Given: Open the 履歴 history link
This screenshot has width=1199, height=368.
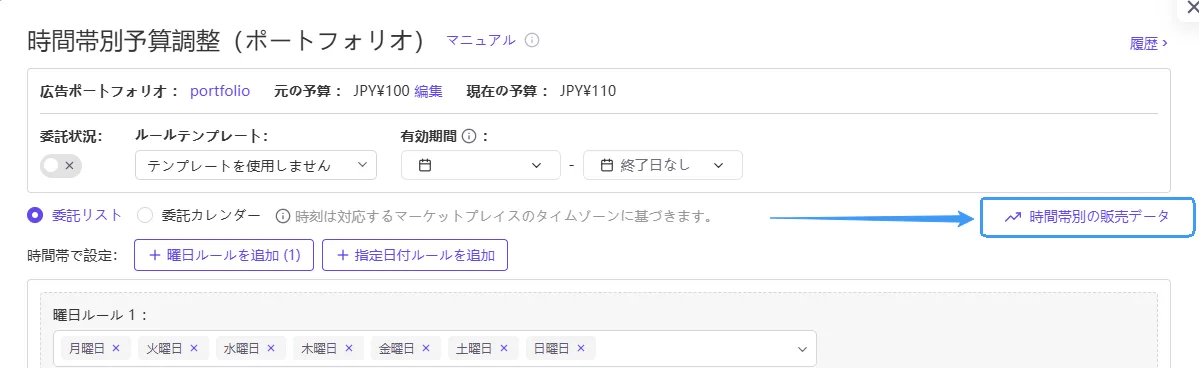Looking at the screenshot, I should click(1148, 44).
